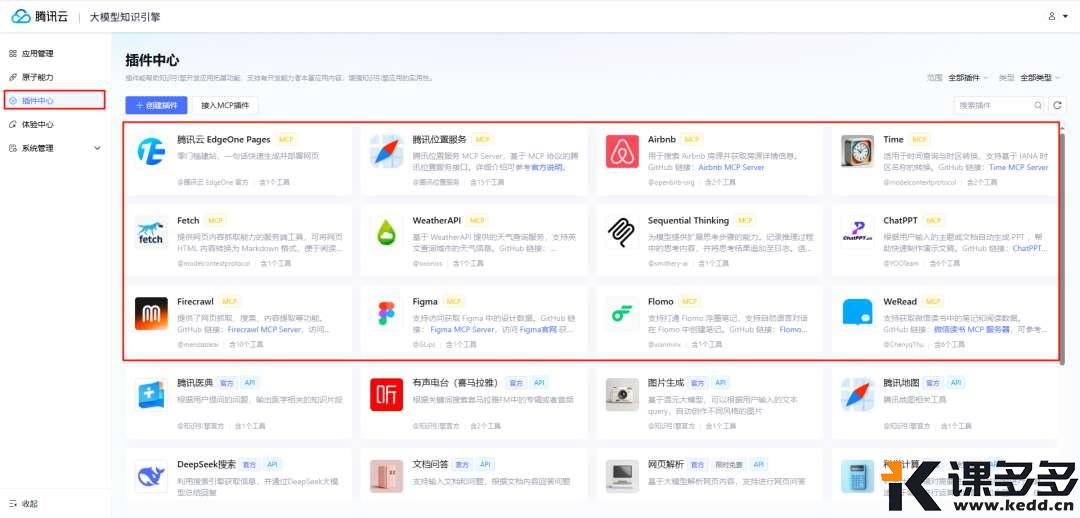Click the 腾讯云 EdgeOne Pages title

click(224, 139)
